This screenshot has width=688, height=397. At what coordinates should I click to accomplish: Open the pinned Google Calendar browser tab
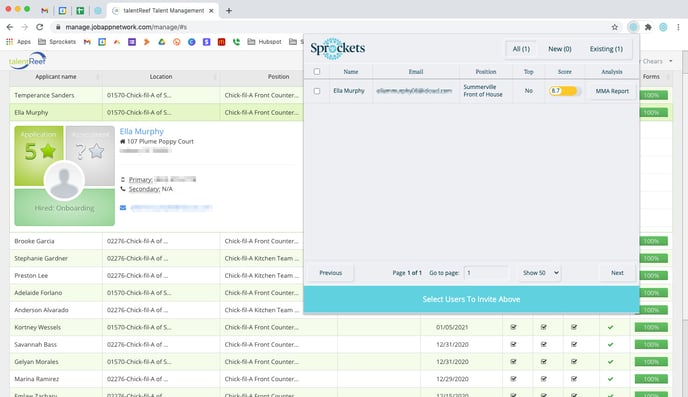point(62,11)
